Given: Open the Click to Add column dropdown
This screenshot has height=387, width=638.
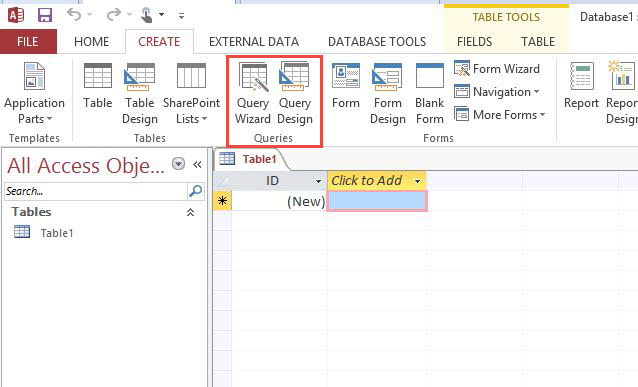Looking at the screenshot, I should tap(417, 181).
